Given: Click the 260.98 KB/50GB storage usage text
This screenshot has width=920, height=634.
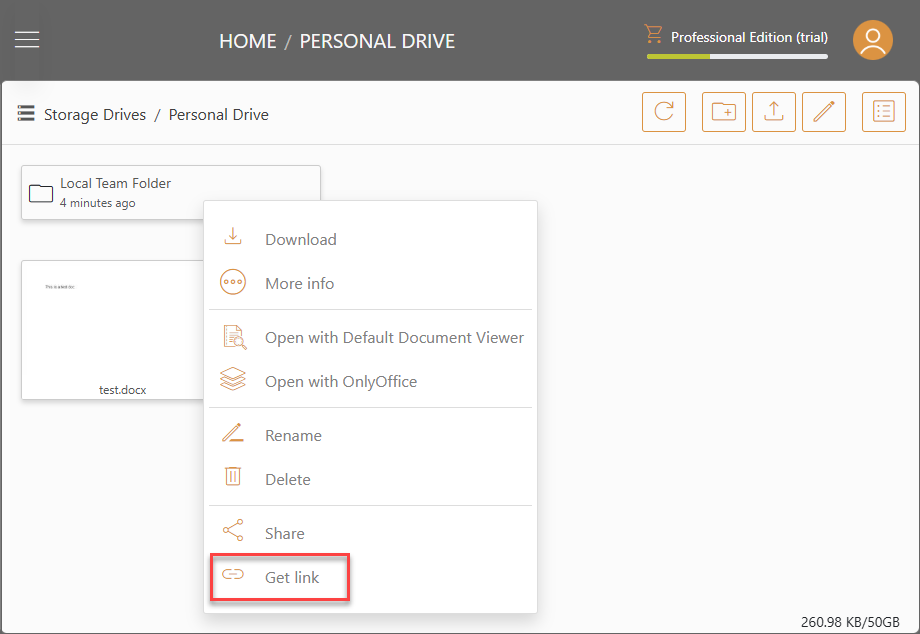Looking at the screenshot, I should click(850, 622).
